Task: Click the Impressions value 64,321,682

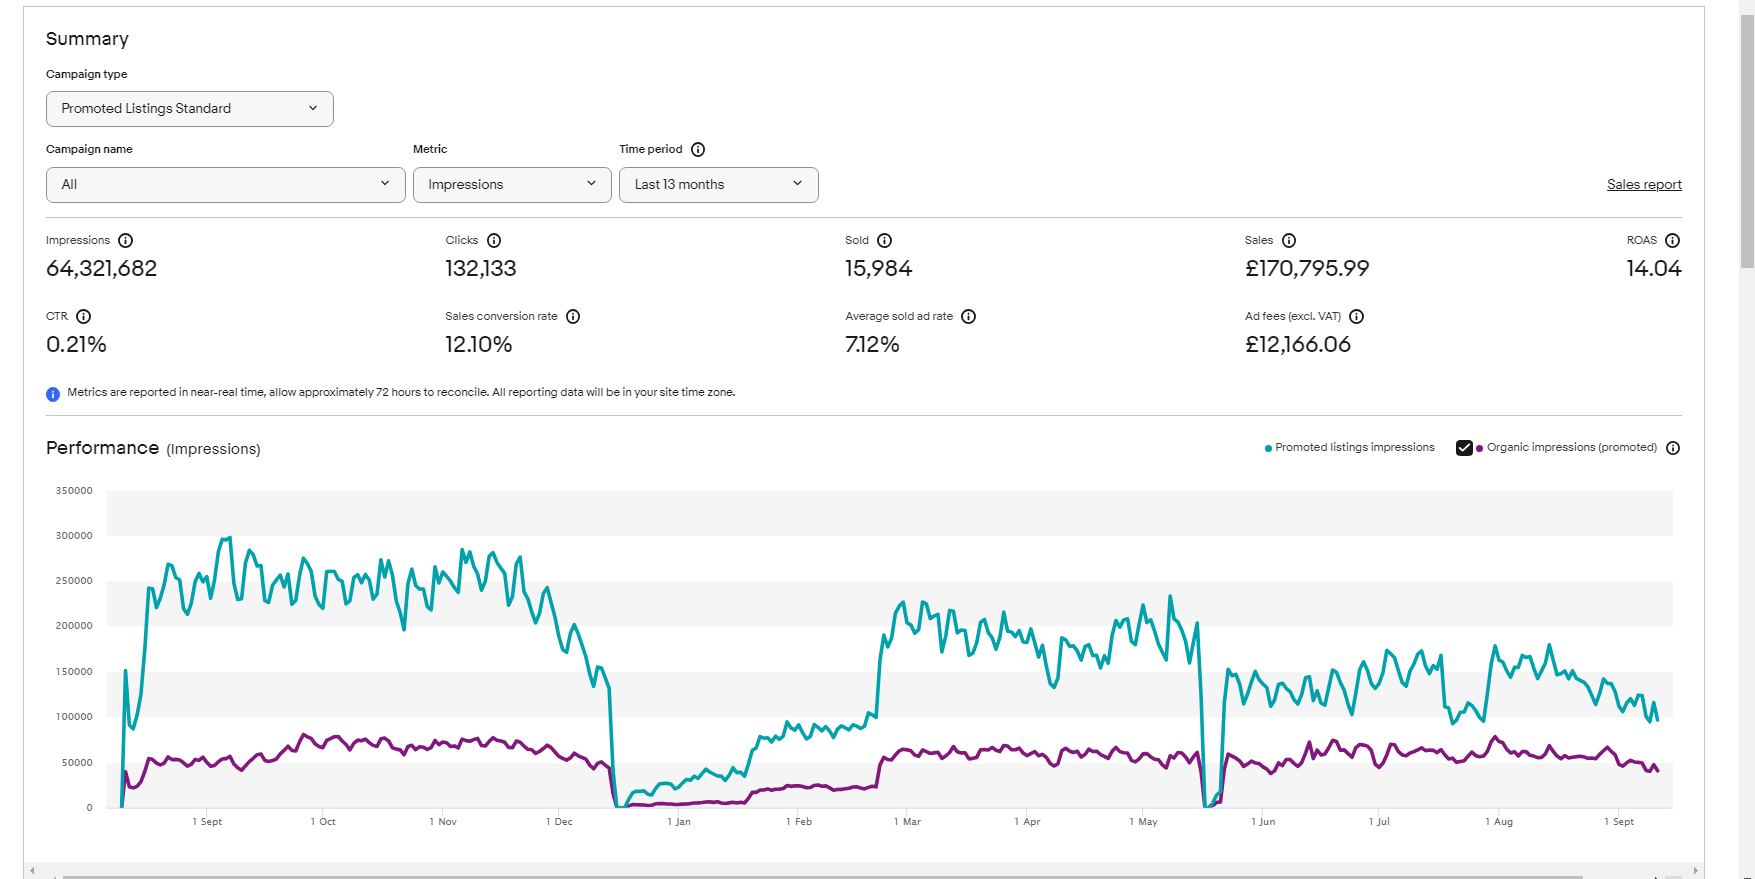Action: (x=102, y=269)
